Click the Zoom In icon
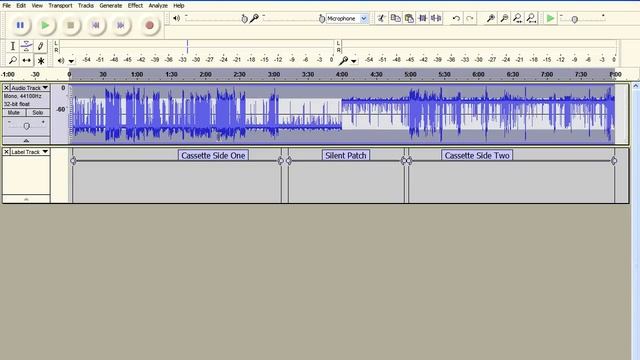The height and width of the screenshot is (360, 640). (491, 18)
